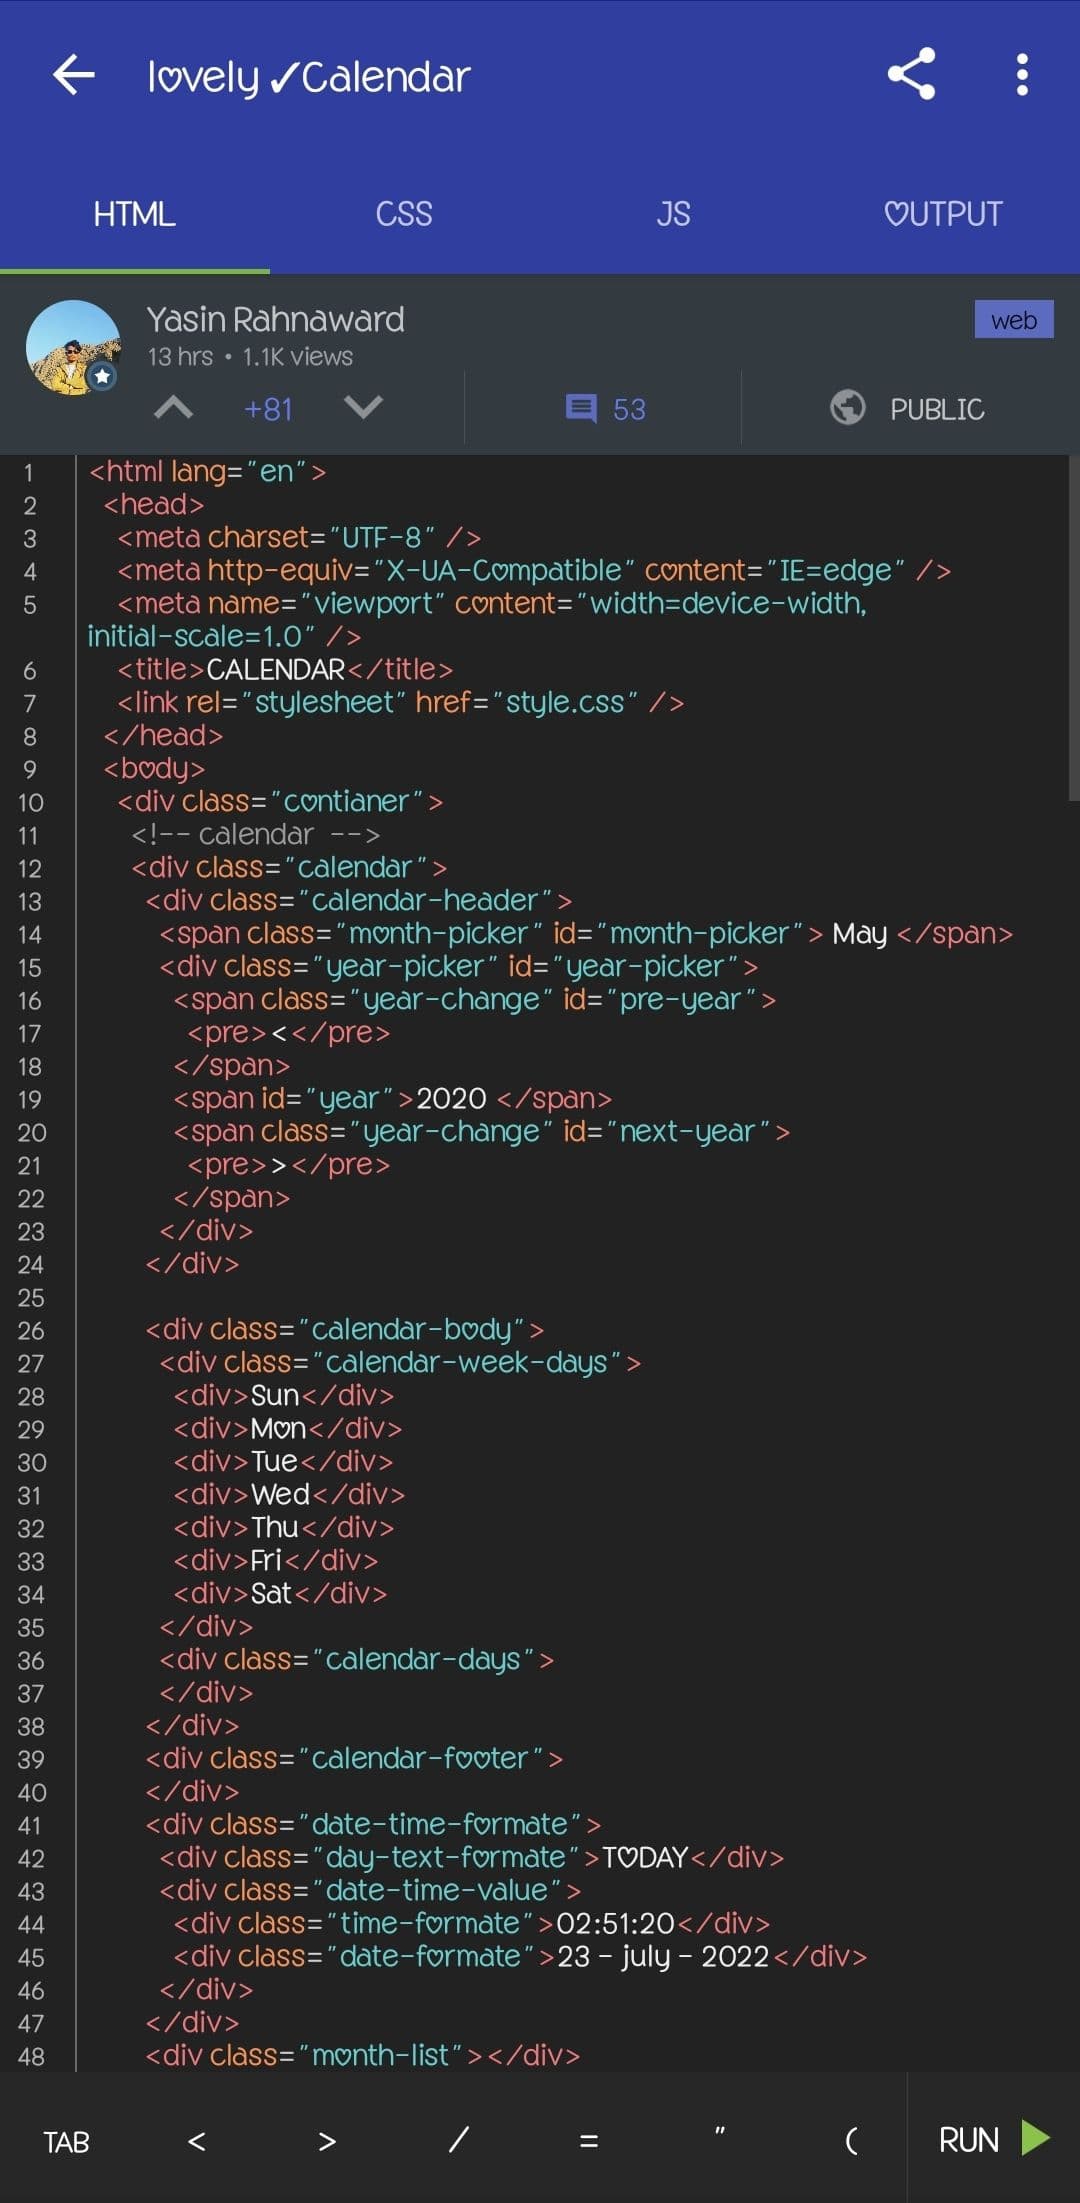Switch to the JS tab
Screen dimensions: 1080x2203
673,214
